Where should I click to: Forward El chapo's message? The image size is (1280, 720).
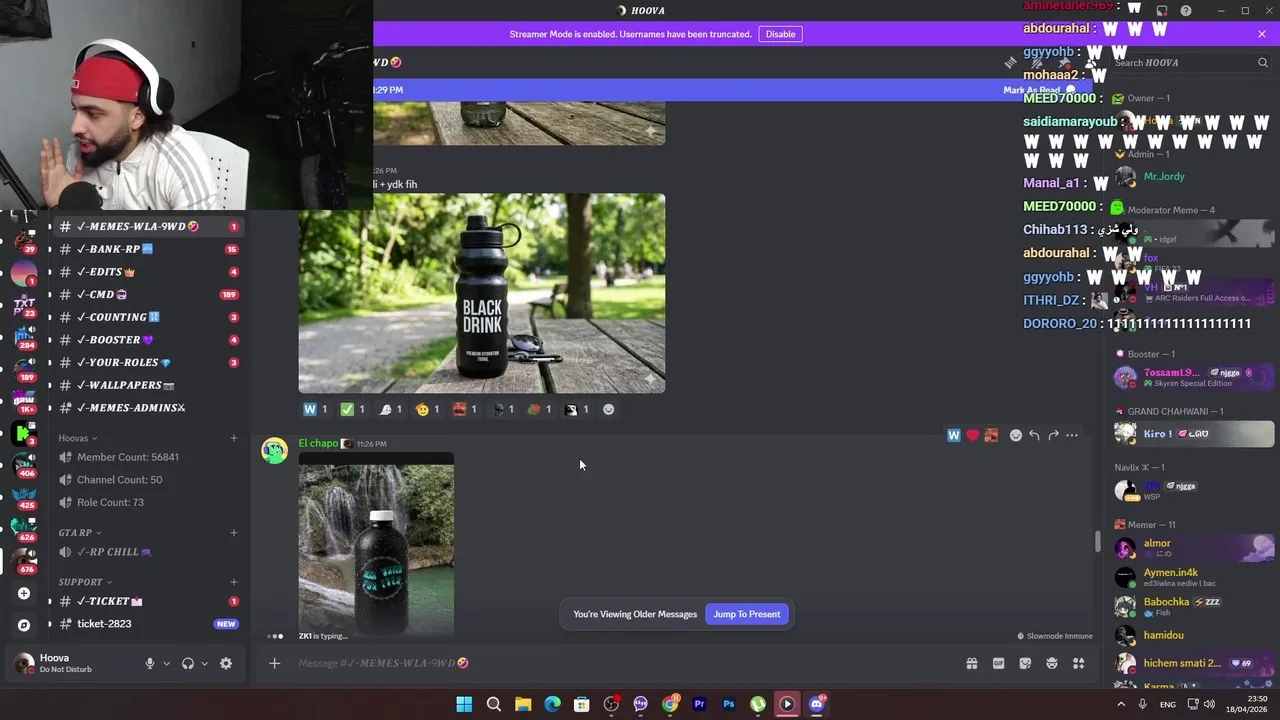[1053, 435]
